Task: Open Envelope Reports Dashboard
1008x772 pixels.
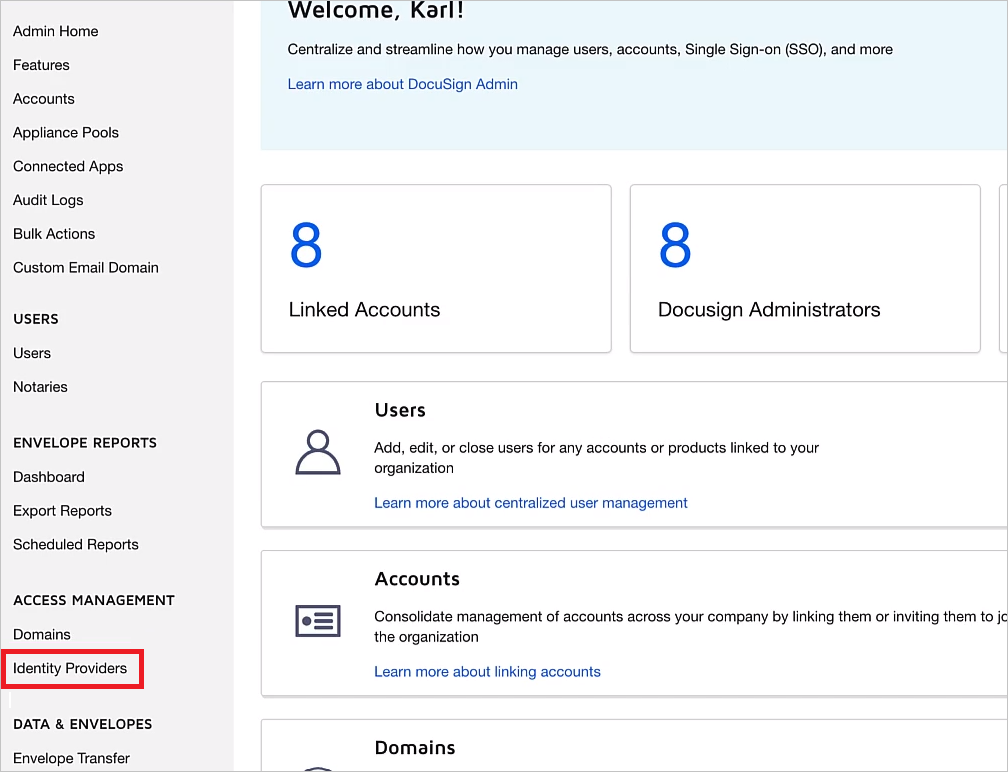Action: click(x=49, y=477)
